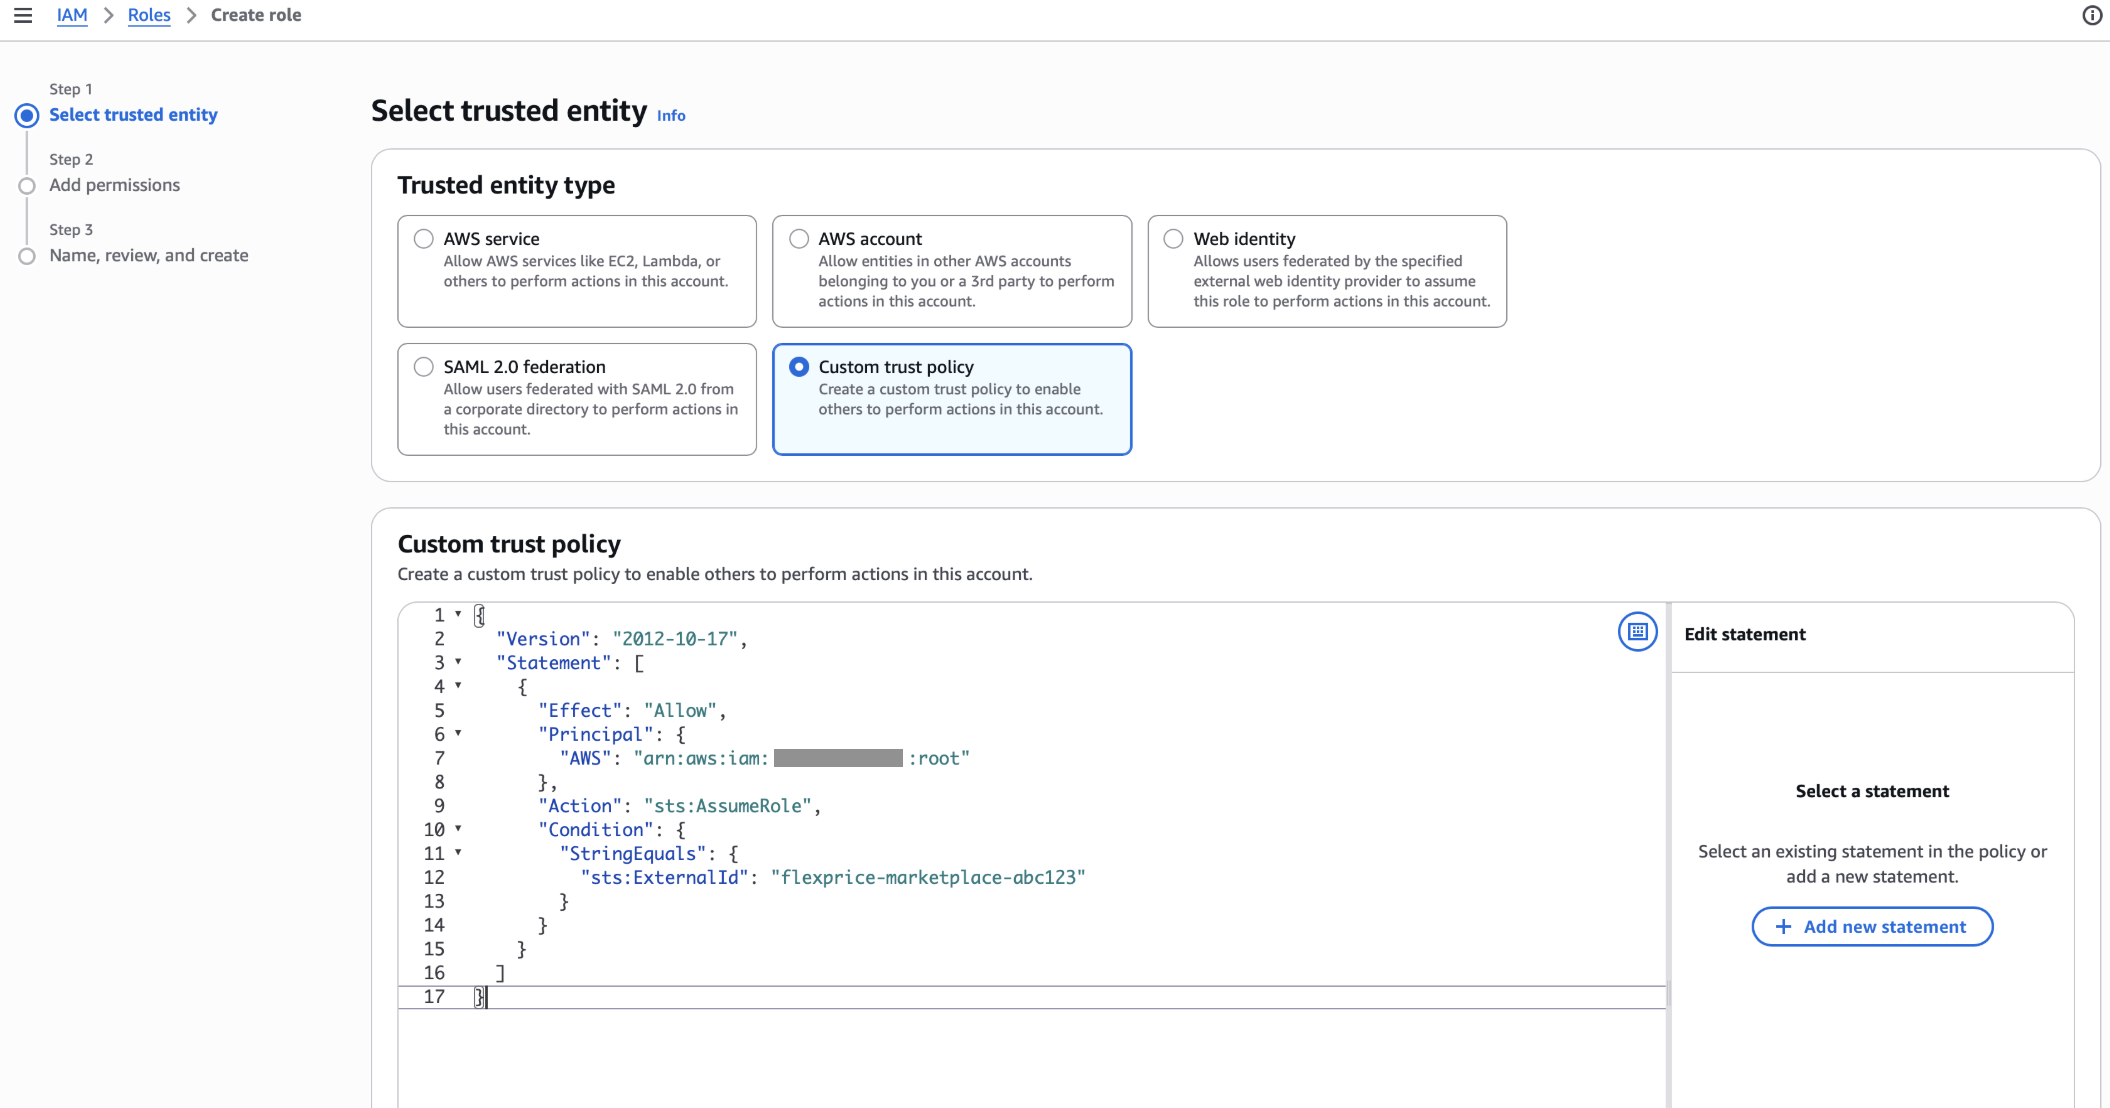2110x1108 pixels.
Task: Select the AWS account radio button
Action: point(799,239)
